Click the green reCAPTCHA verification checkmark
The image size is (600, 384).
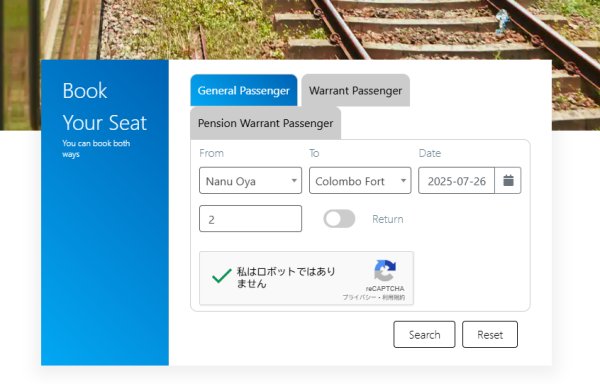[x=222, y=276]
